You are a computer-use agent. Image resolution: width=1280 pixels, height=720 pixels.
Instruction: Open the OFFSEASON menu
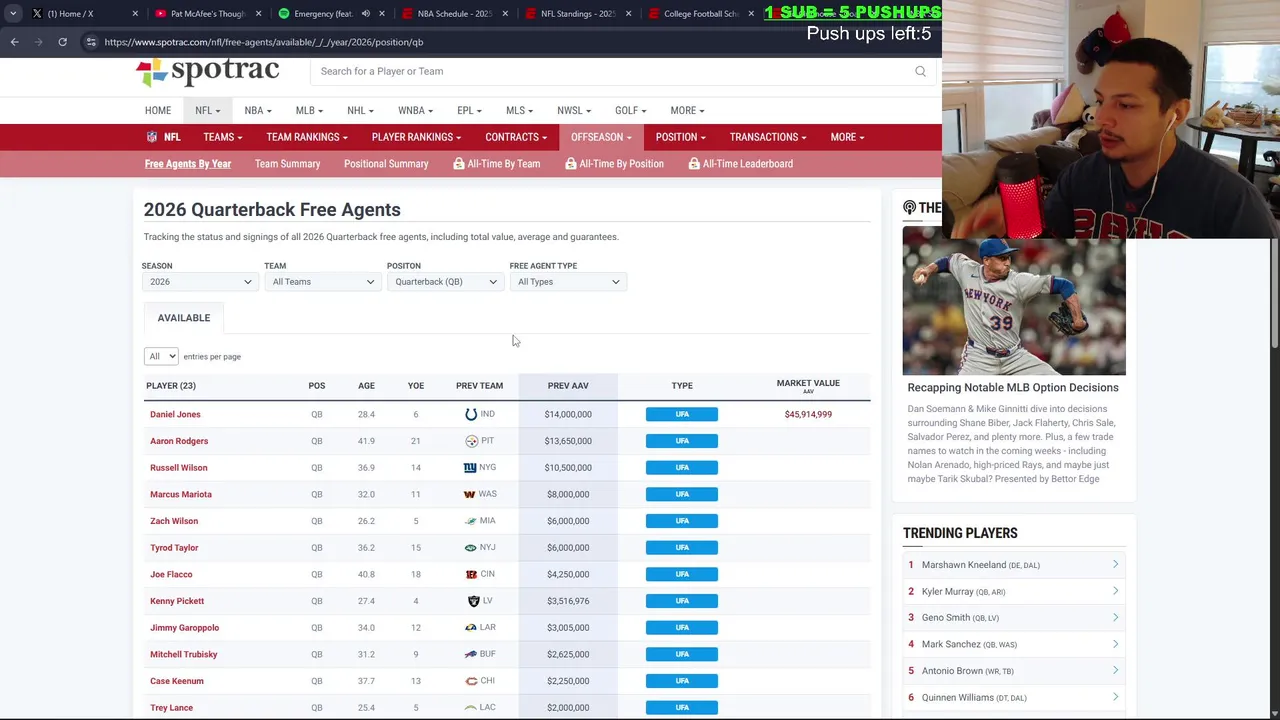(x=601, y=137)
